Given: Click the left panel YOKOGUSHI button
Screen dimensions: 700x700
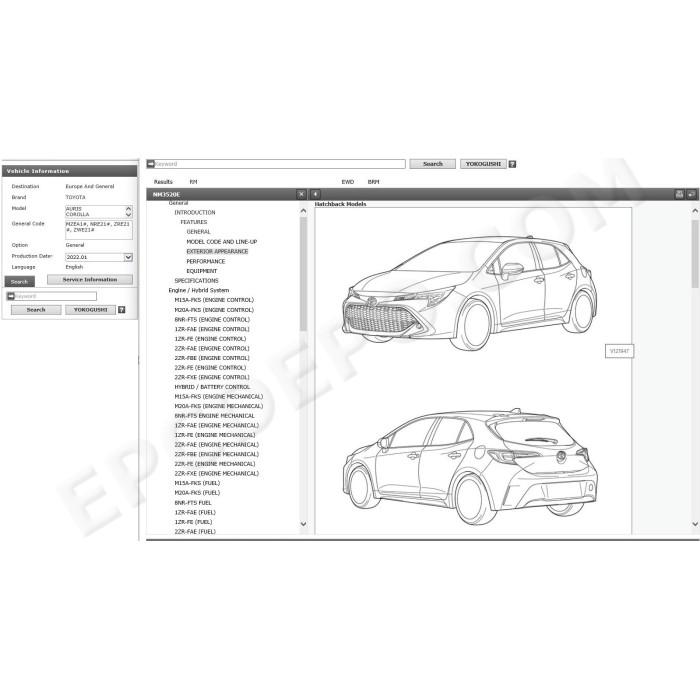Looking at the screenshot, I should (91, 310).
